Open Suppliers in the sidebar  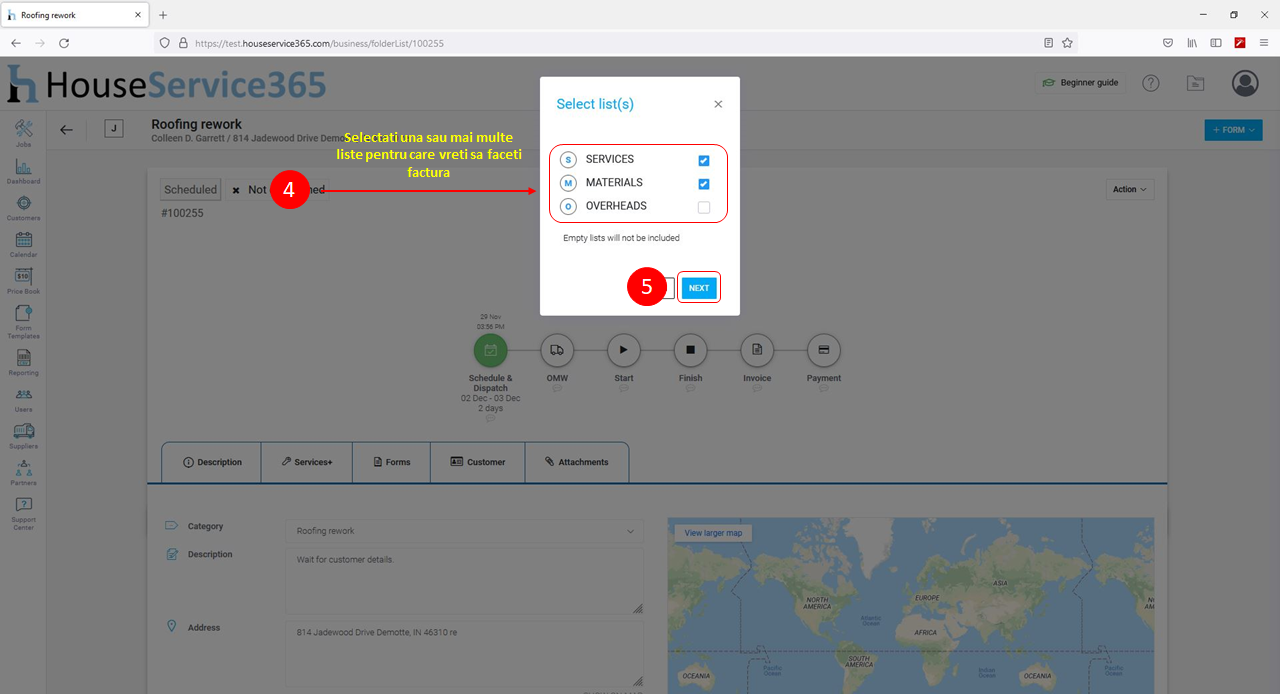coord(24,435)
